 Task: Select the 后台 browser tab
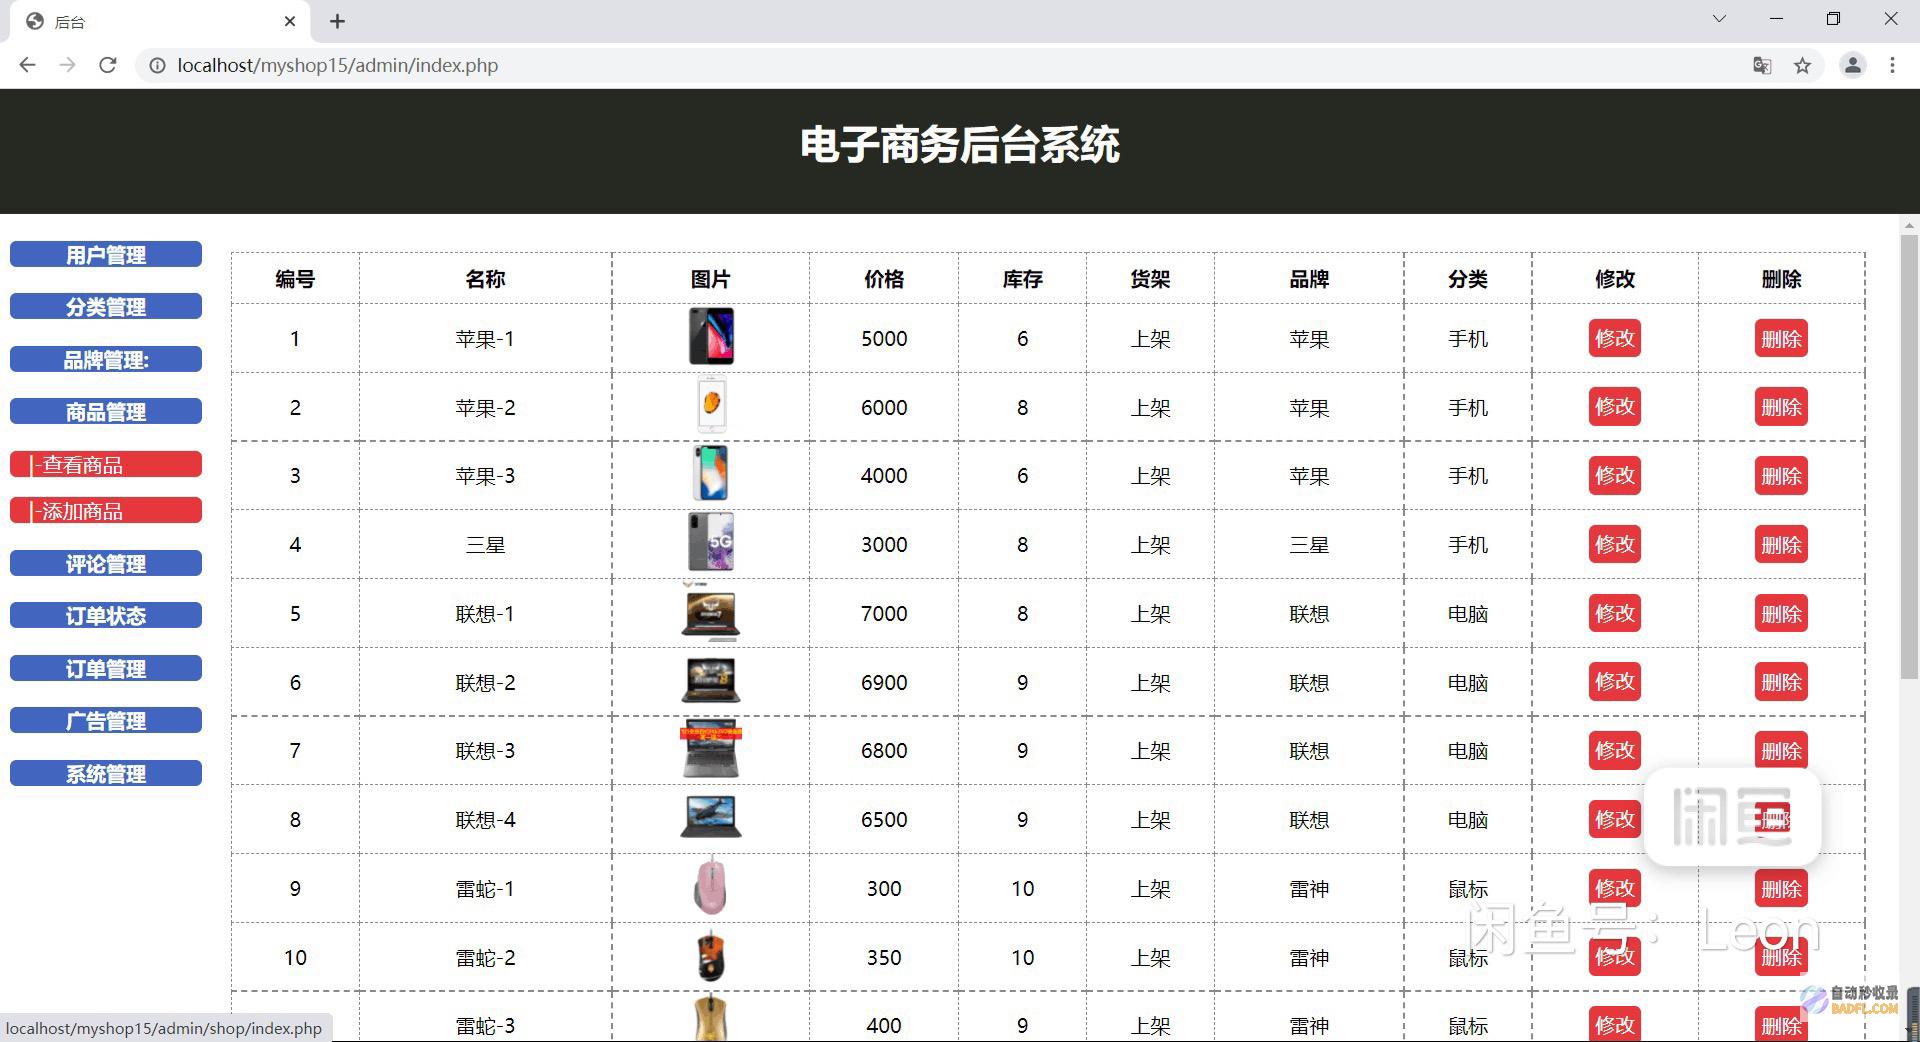tap(160, 21)
